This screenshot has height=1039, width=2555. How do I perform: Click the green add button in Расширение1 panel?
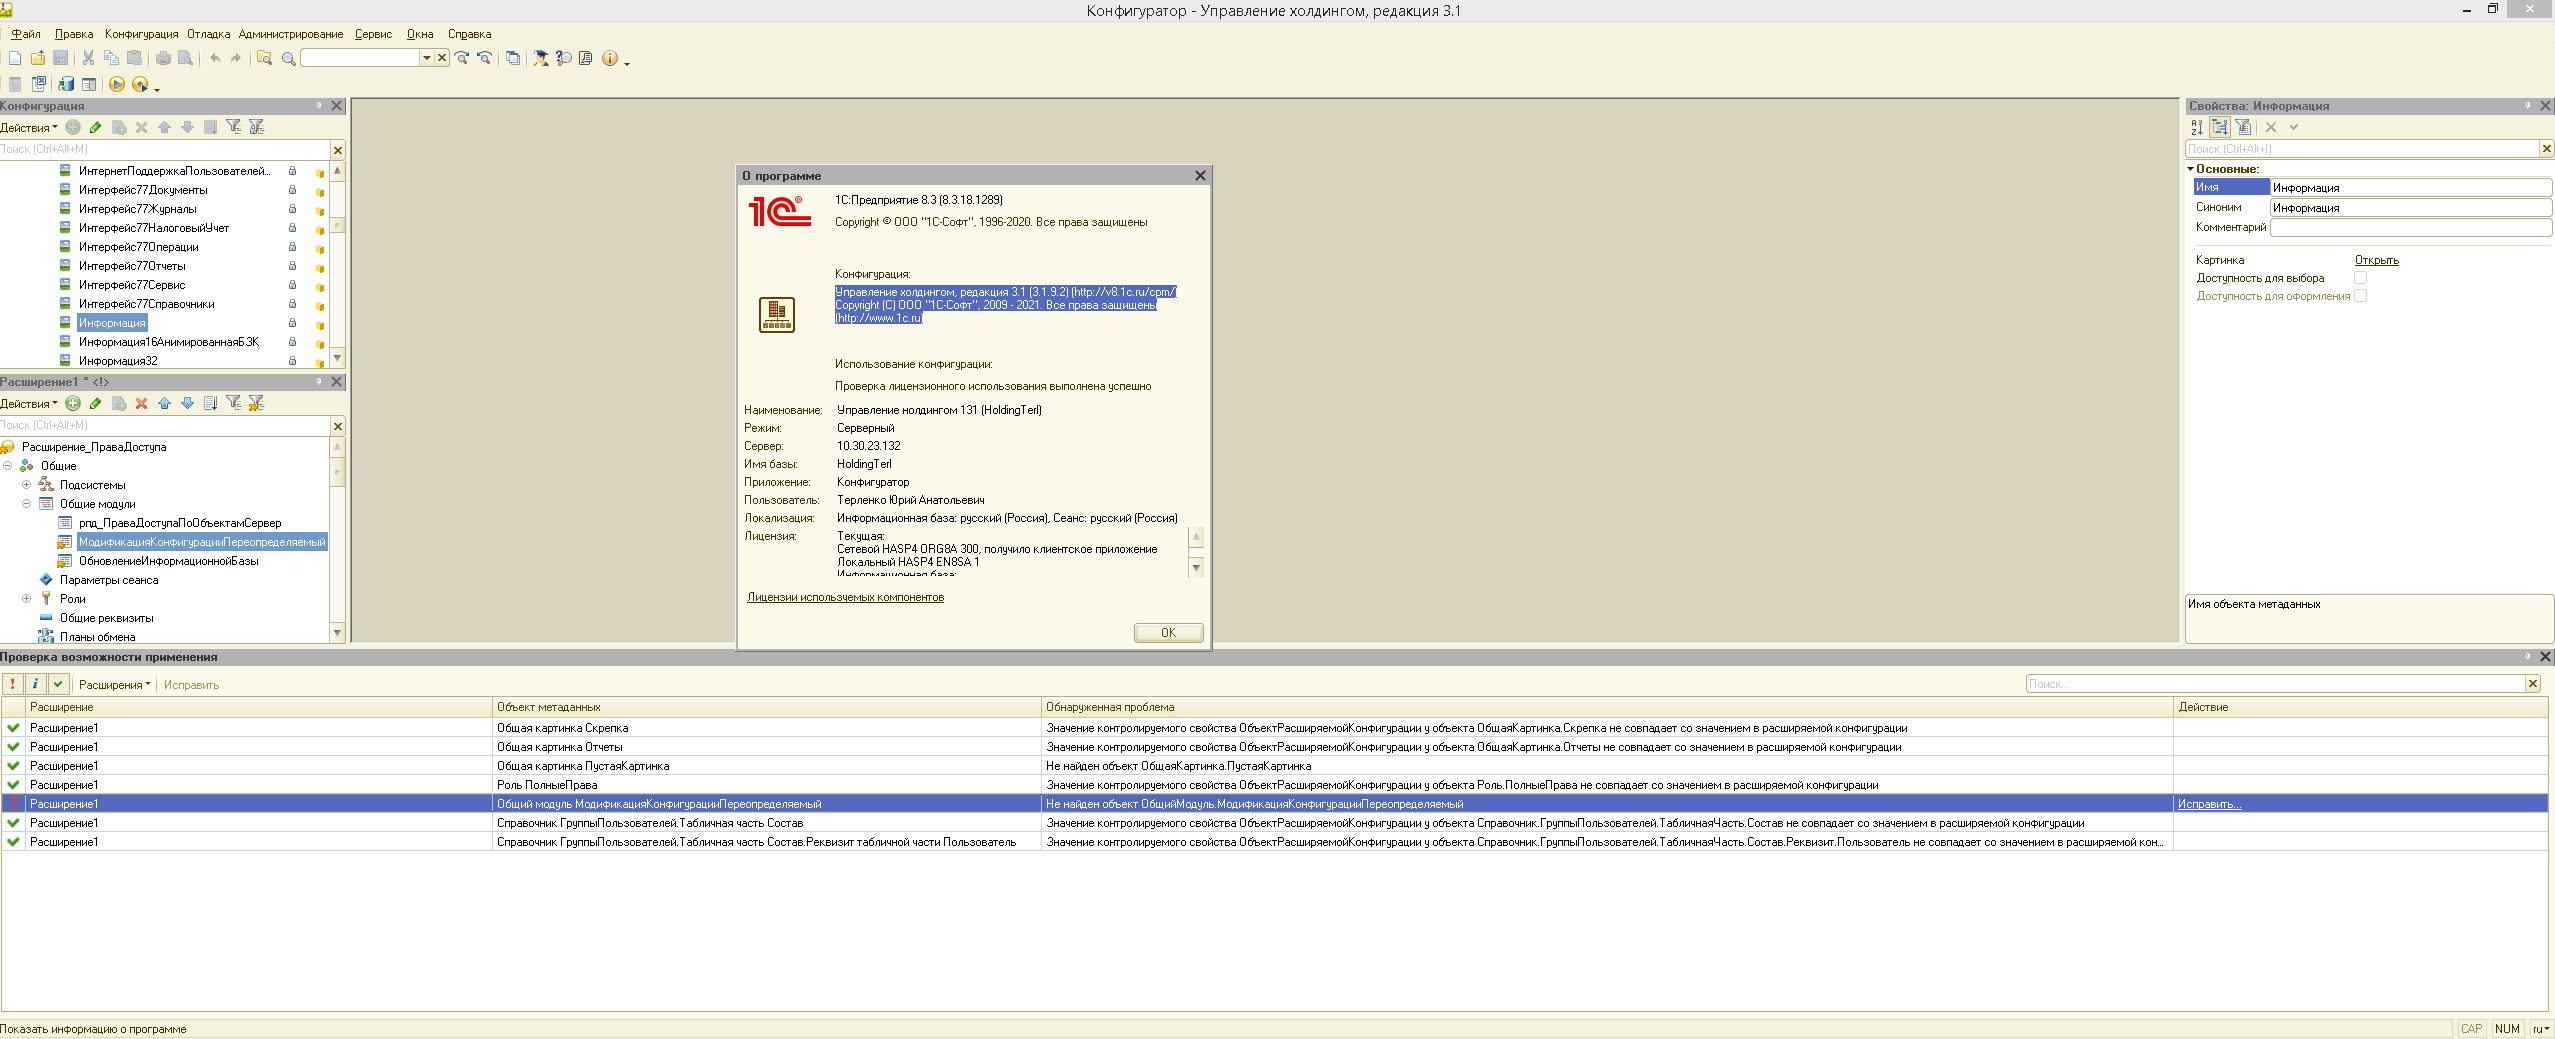pyautogui.click(x=73, y=403)
